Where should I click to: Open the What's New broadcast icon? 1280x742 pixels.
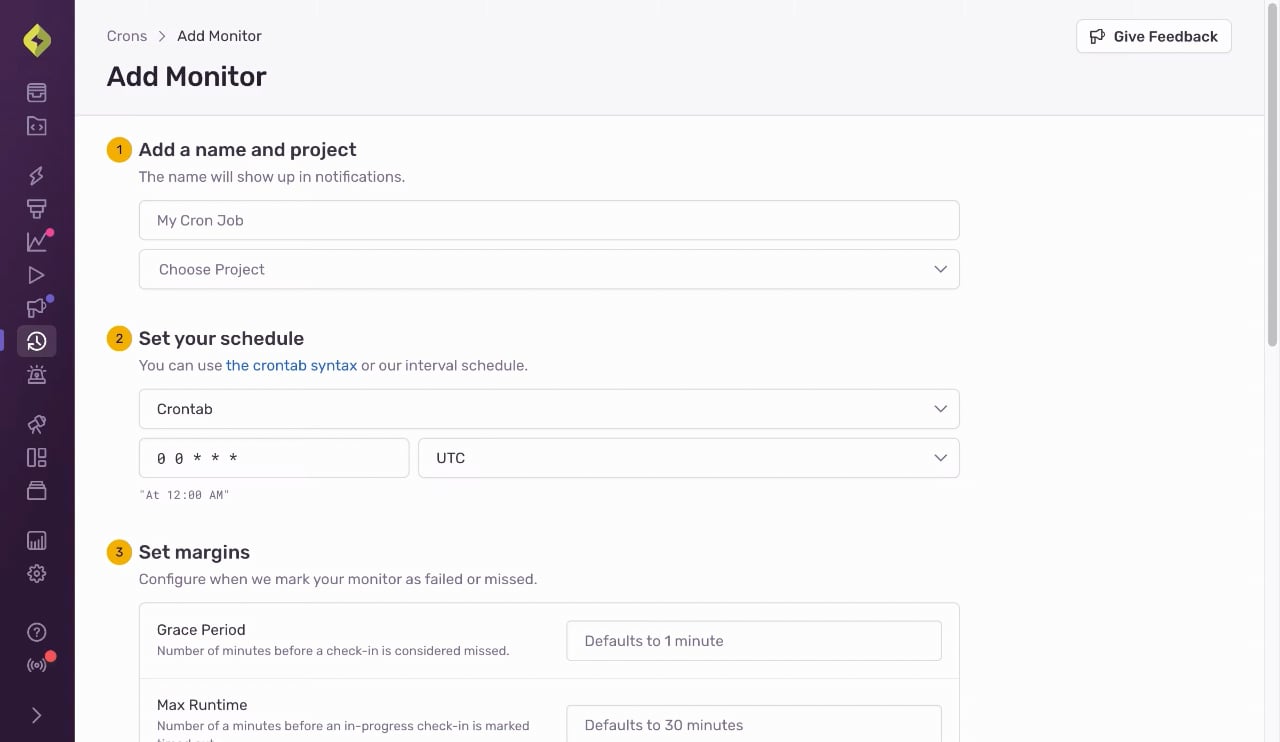point(36,665)
